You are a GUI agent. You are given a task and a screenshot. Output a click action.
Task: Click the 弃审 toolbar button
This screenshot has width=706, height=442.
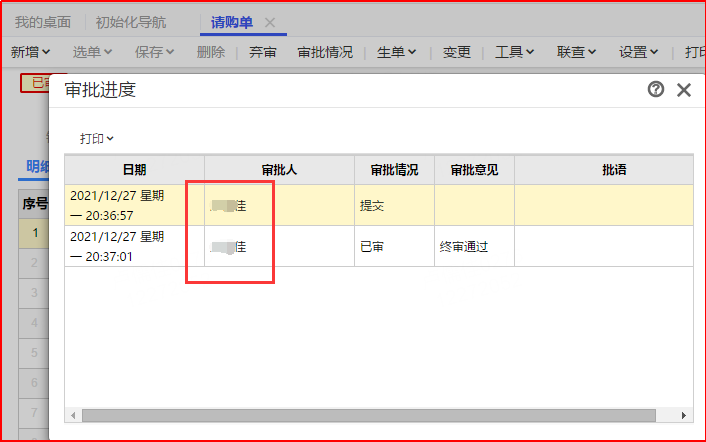(263, 52)
